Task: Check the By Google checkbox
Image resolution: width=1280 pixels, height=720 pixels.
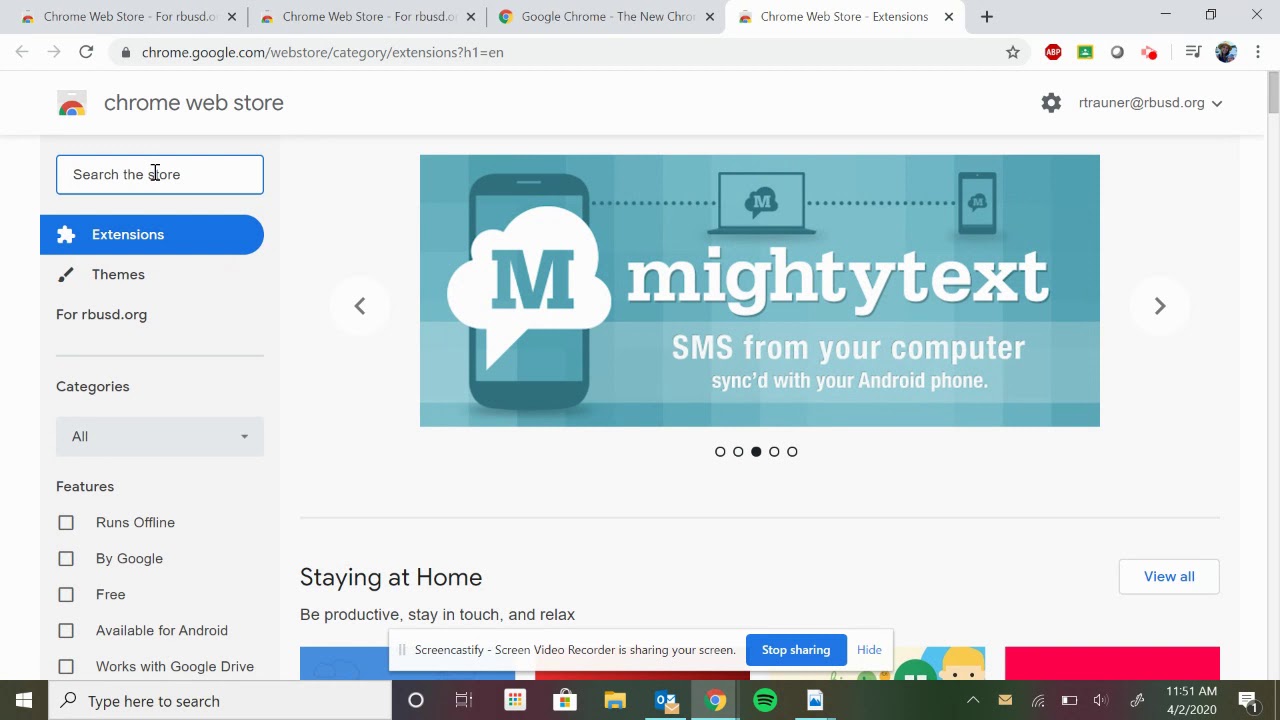Action: coord(66,558)
